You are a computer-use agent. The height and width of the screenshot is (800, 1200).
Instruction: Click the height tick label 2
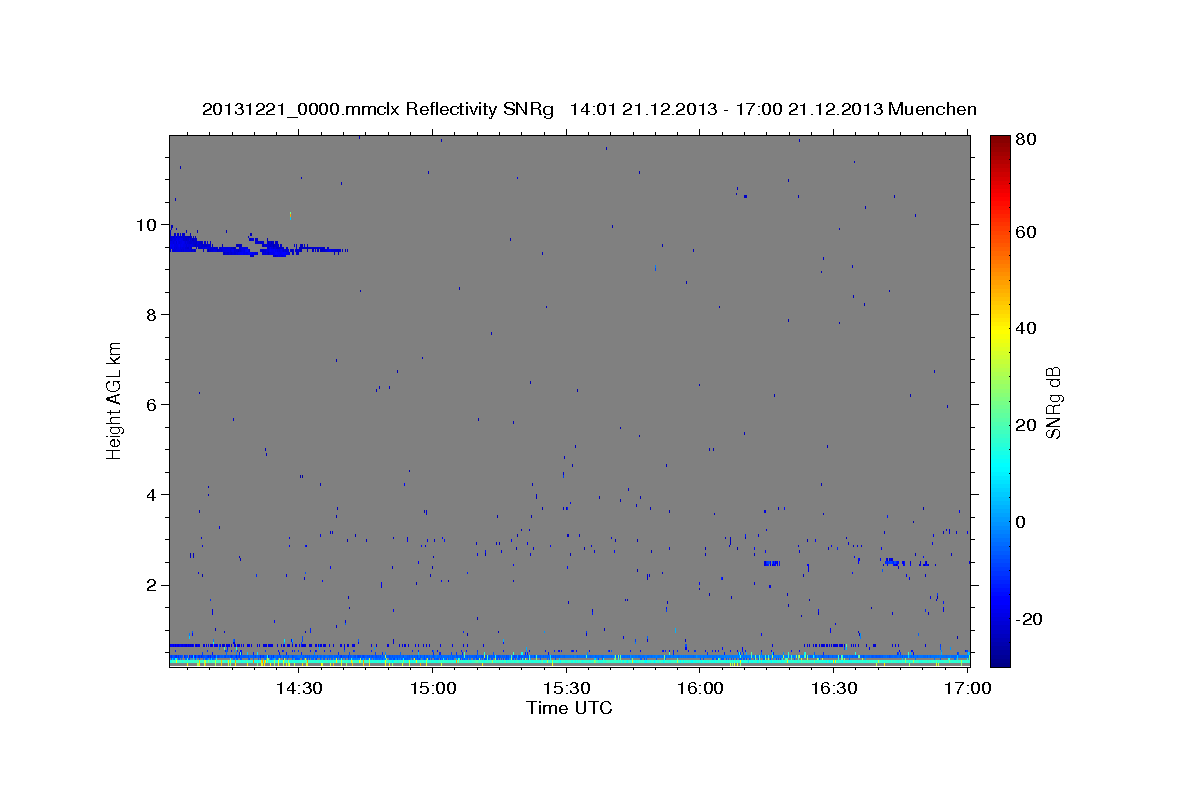[152, 585]
